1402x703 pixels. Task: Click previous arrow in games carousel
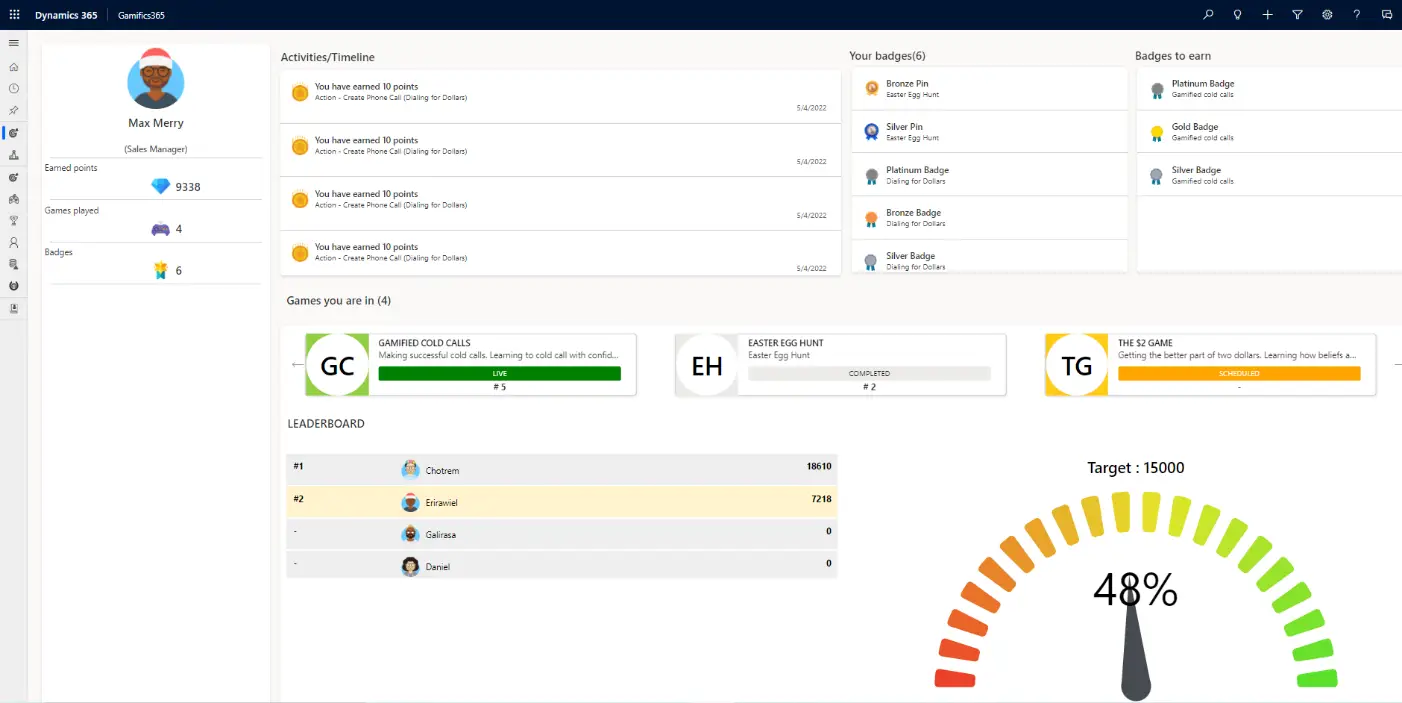(297, 365)
